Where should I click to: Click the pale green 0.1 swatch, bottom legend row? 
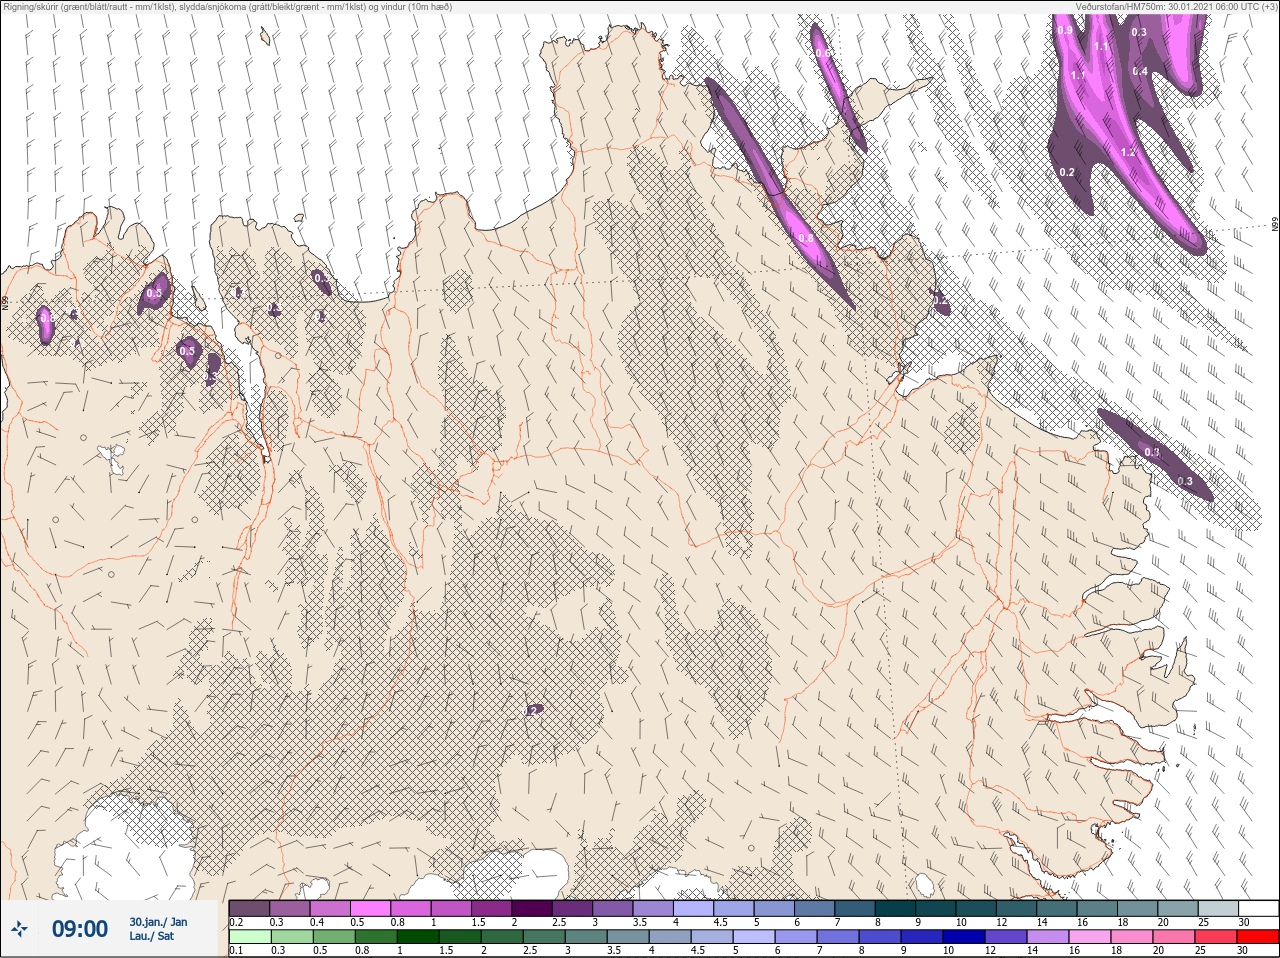(x=249, y=936)
